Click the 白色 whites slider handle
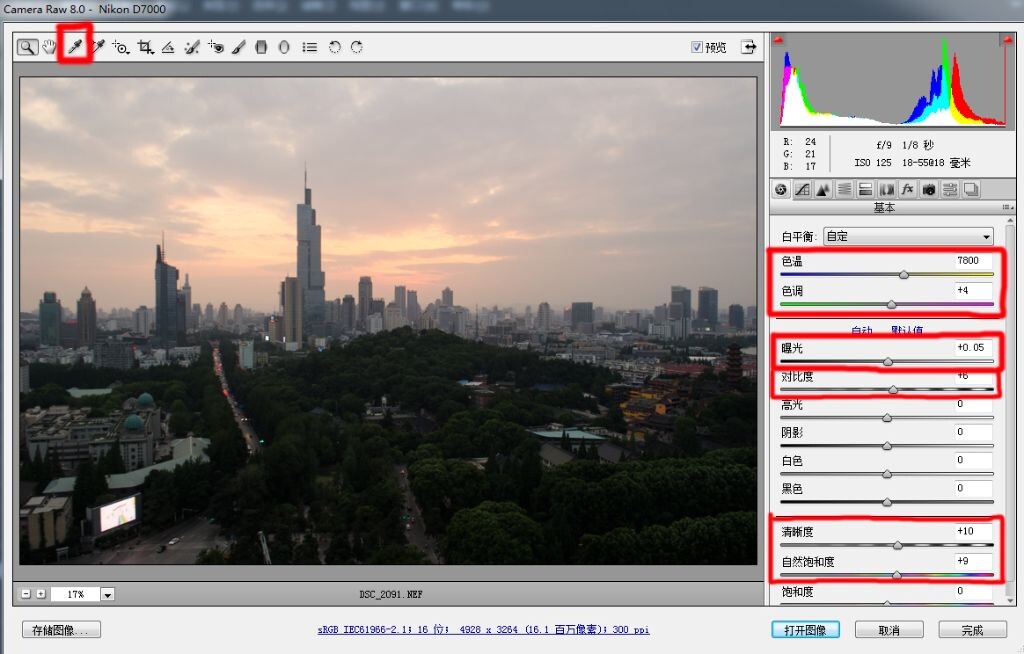The height and width of the screenshot is (654, 1024). [x=887, y=474]
